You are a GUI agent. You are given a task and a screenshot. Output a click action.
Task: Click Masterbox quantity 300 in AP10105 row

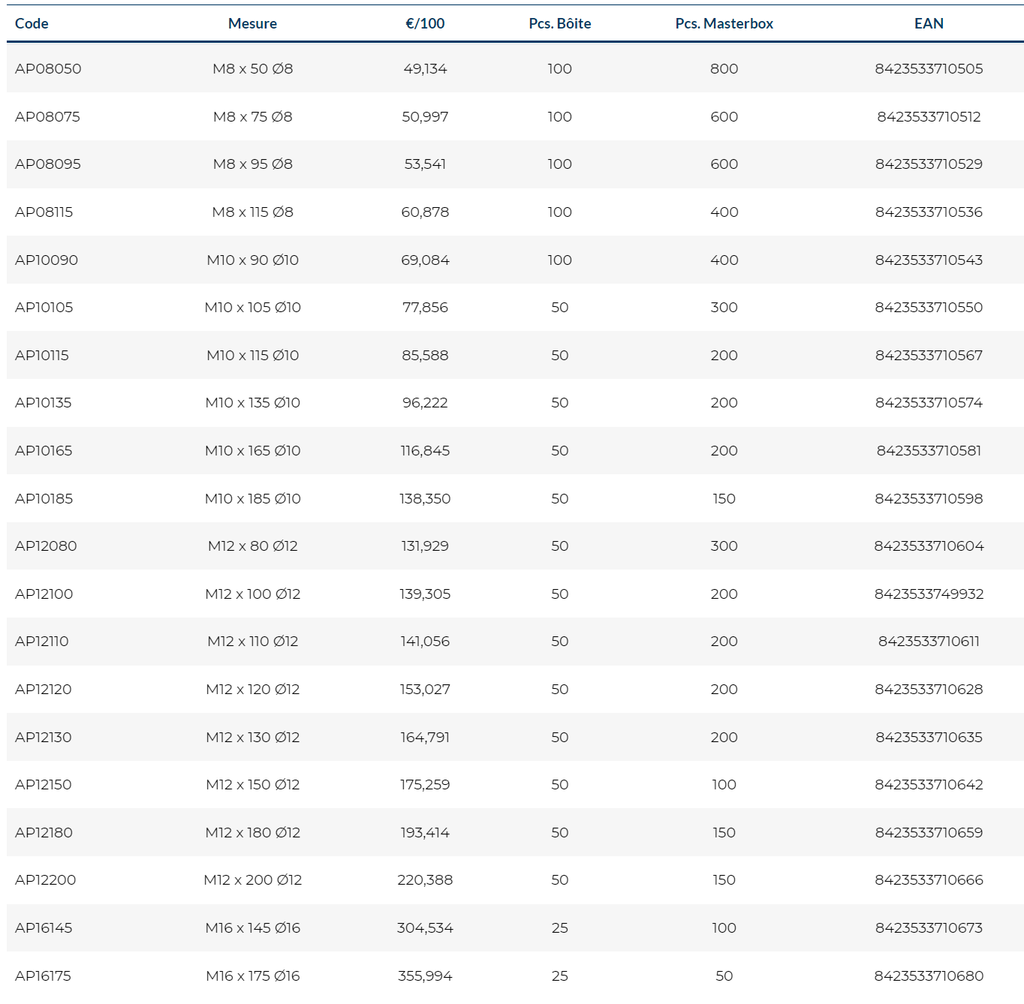click(724, 307)
